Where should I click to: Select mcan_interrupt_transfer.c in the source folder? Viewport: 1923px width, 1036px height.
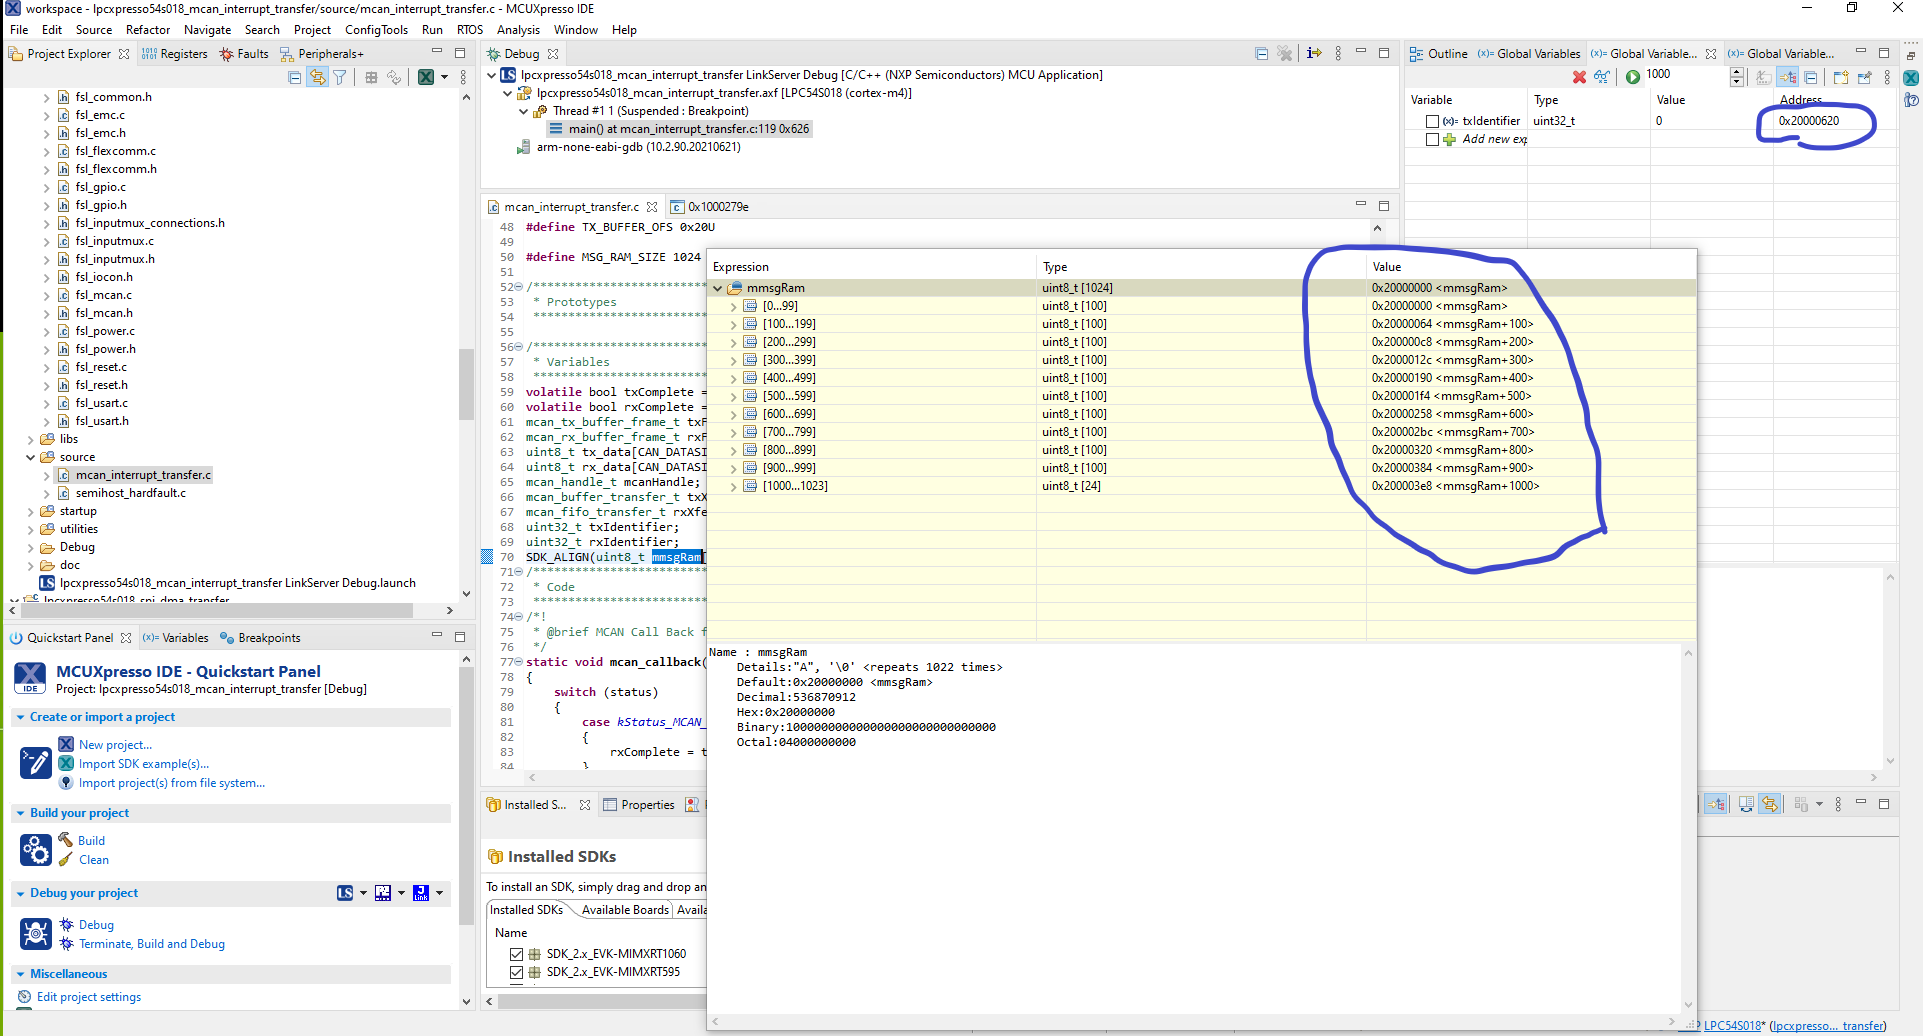coord(143,475)
